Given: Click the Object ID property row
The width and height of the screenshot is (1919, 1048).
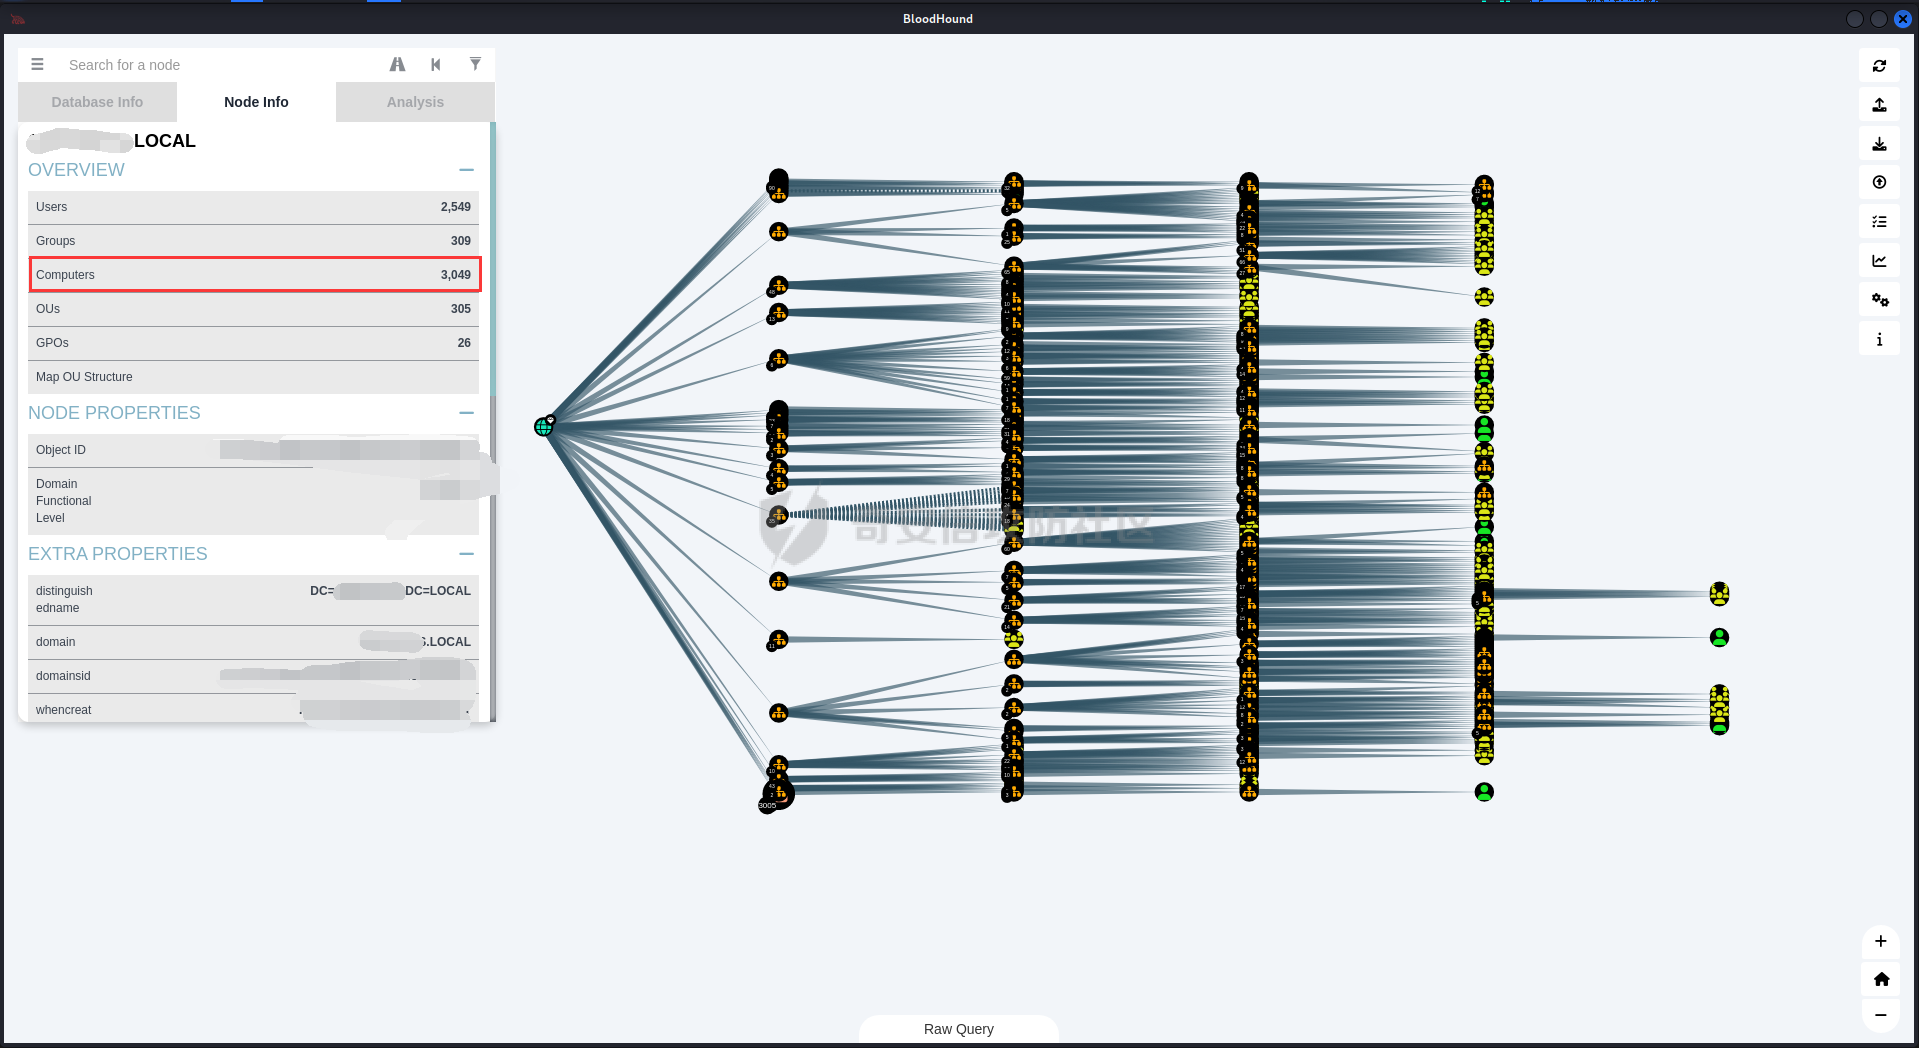Looking at the screenshot, I should (x=254, y=450).
